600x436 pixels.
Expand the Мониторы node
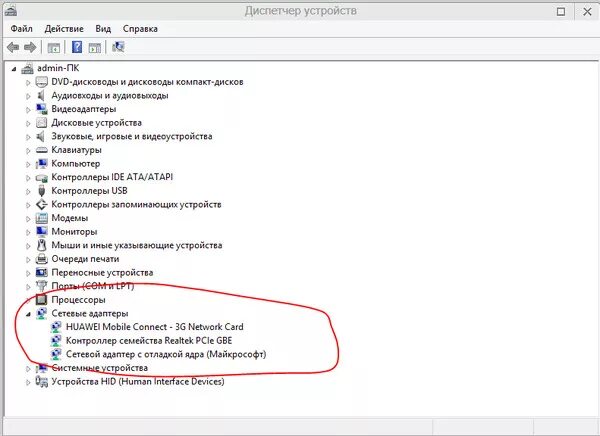[28, 232]
